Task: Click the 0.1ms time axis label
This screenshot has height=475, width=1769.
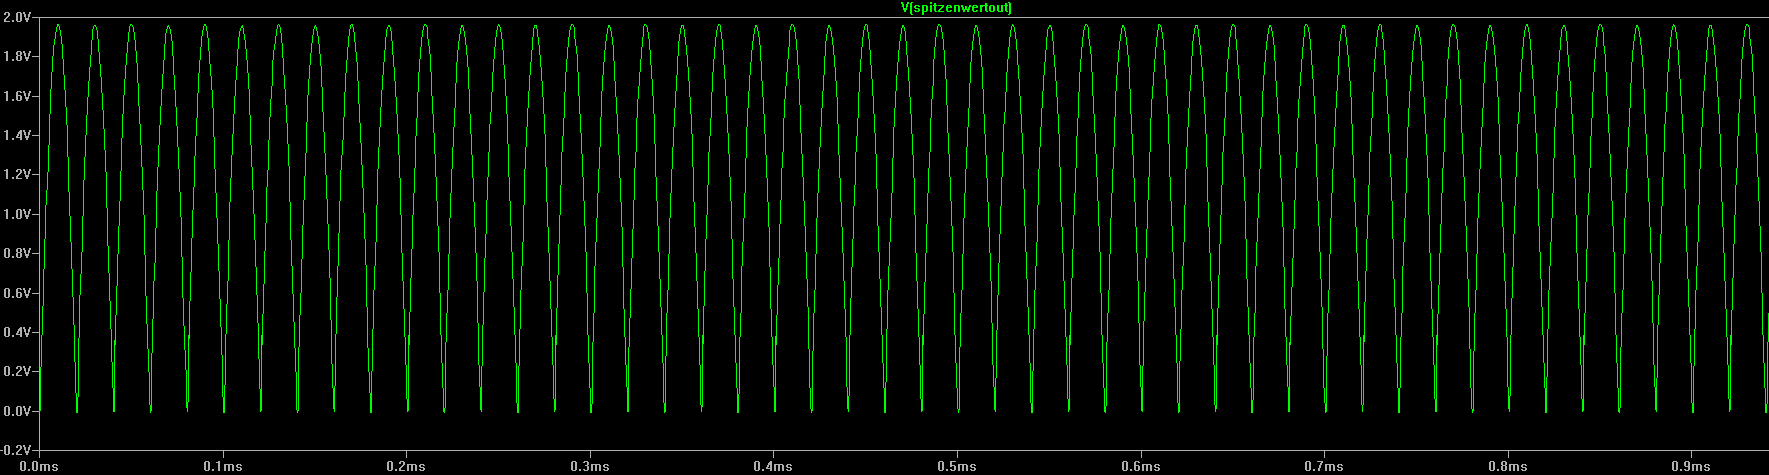Action: pyautogui.click(x=222, y=467)
